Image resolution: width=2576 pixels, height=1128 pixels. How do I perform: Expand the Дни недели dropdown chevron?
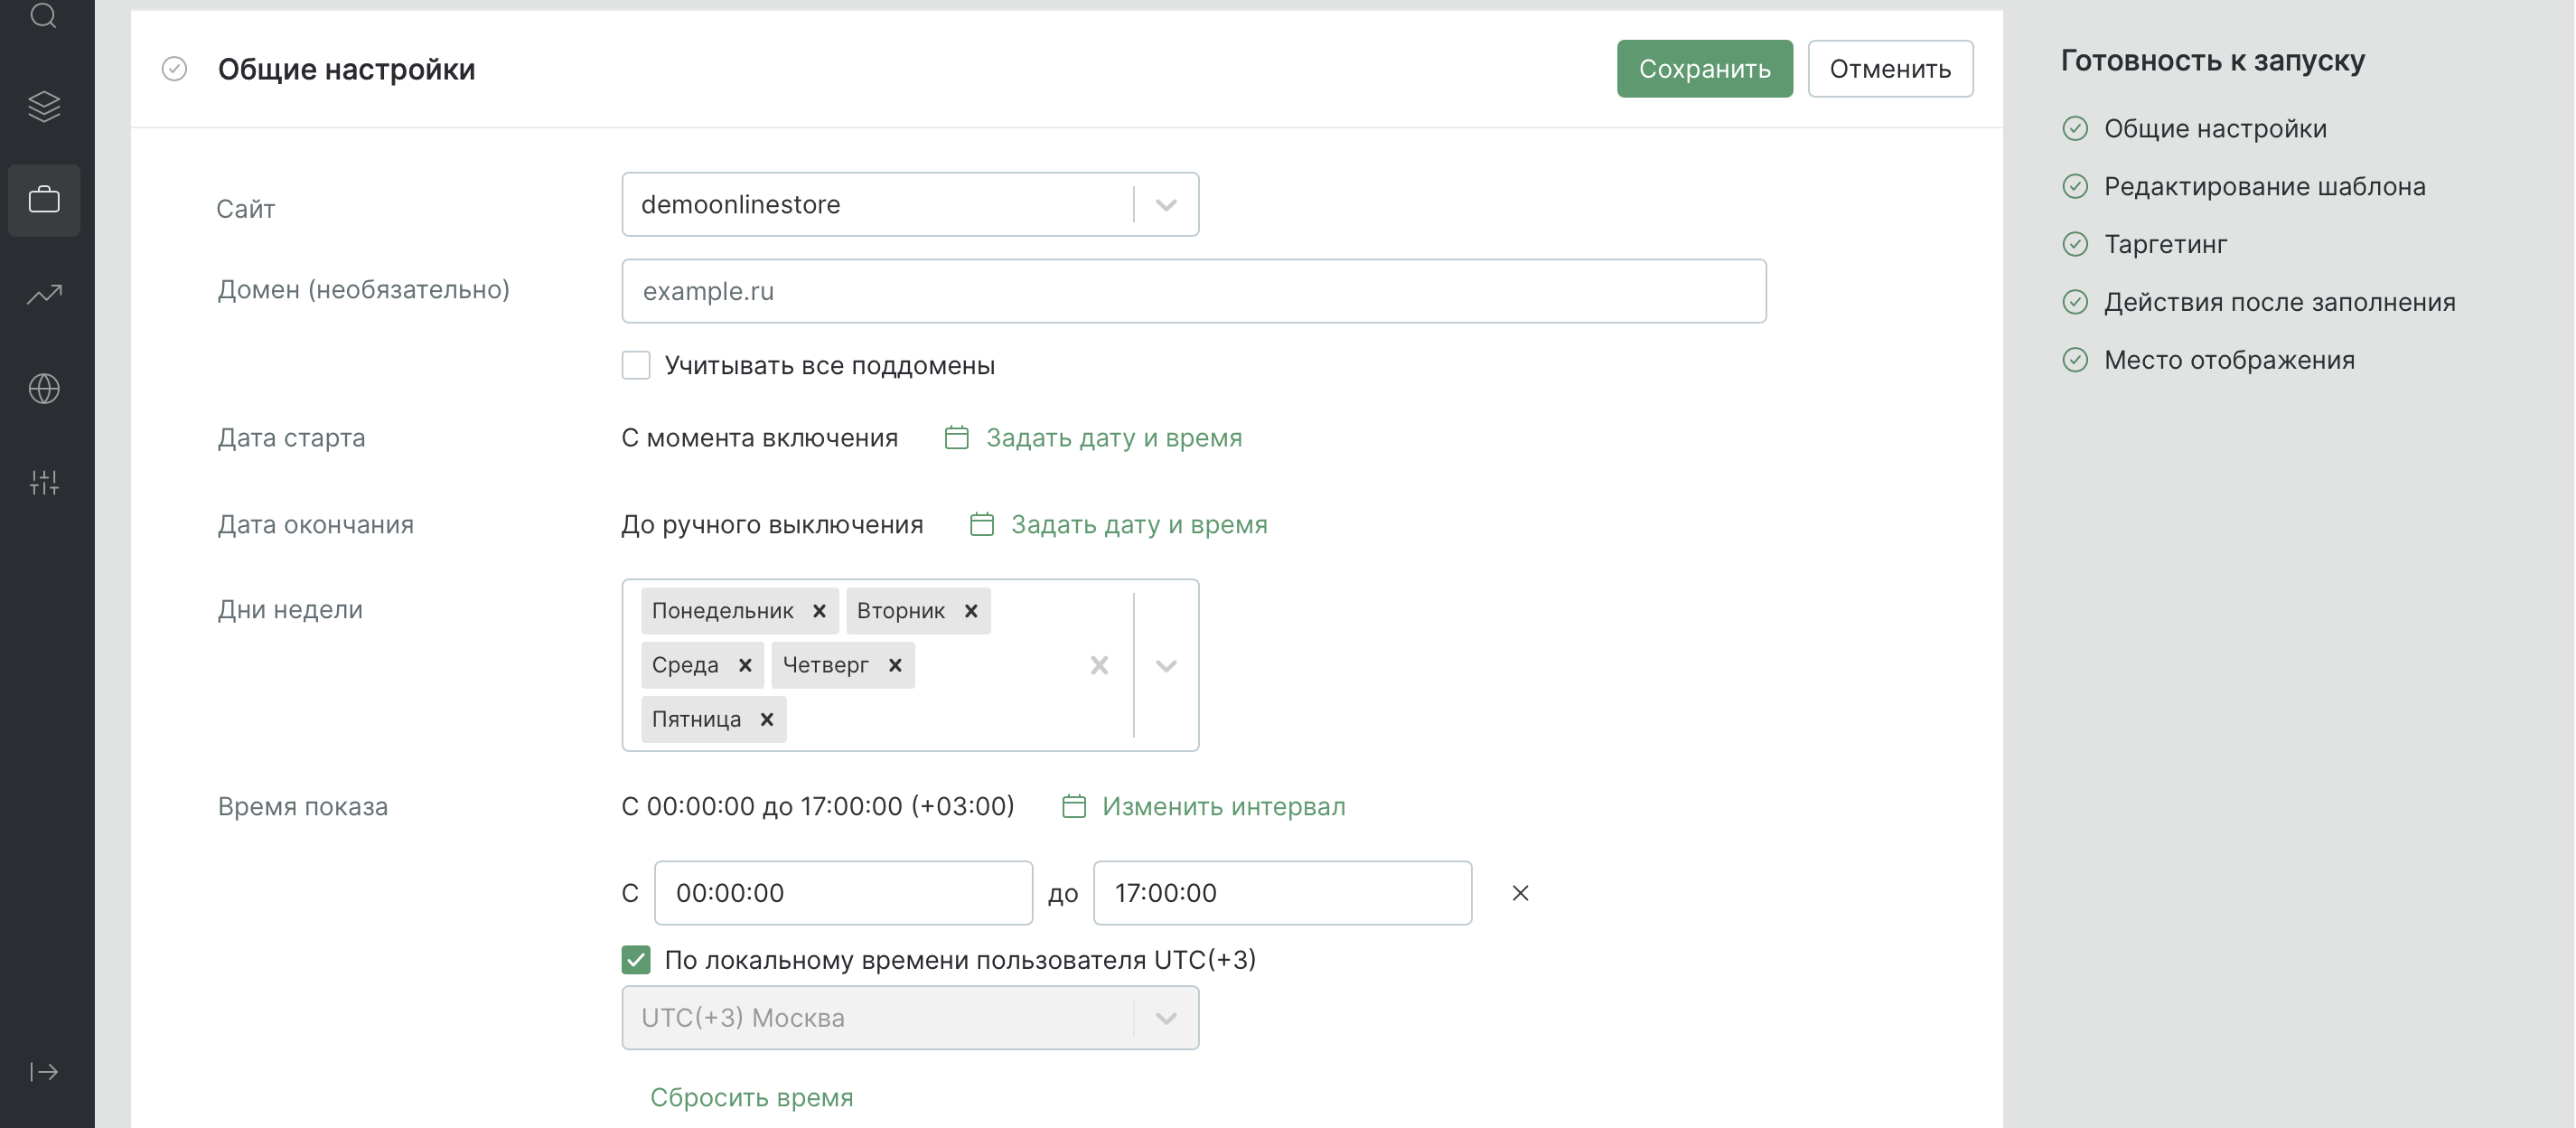tap(1166, 666)
